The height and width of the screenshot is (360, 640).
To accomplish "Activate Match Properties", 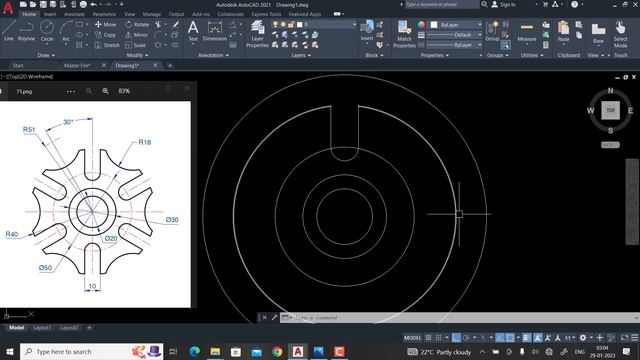I will [404, 33].
